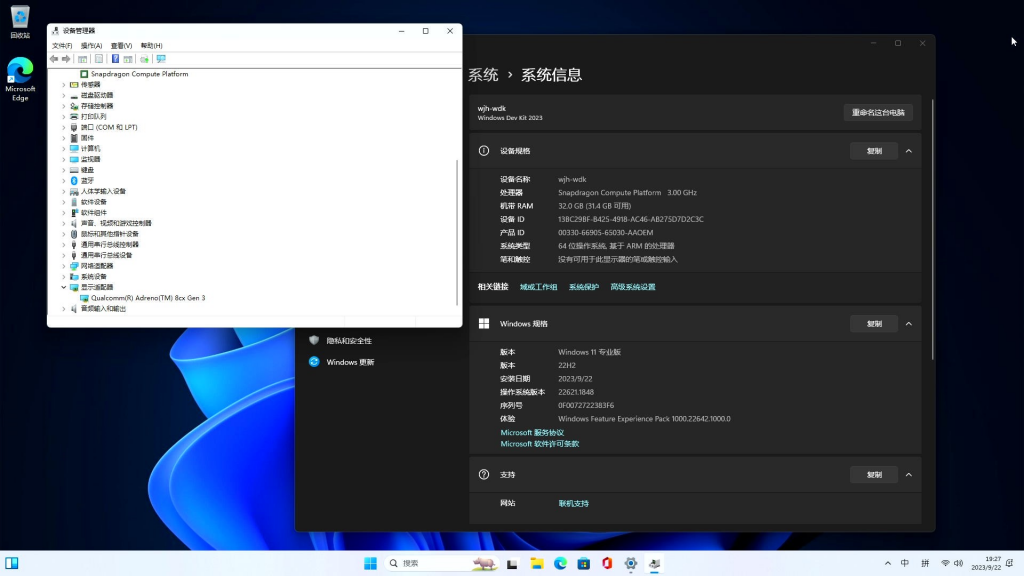Click the 重命名这台电脑 button
This screenshot has height=576, width=1024.
pyautogui.click(x=878, y=112)
